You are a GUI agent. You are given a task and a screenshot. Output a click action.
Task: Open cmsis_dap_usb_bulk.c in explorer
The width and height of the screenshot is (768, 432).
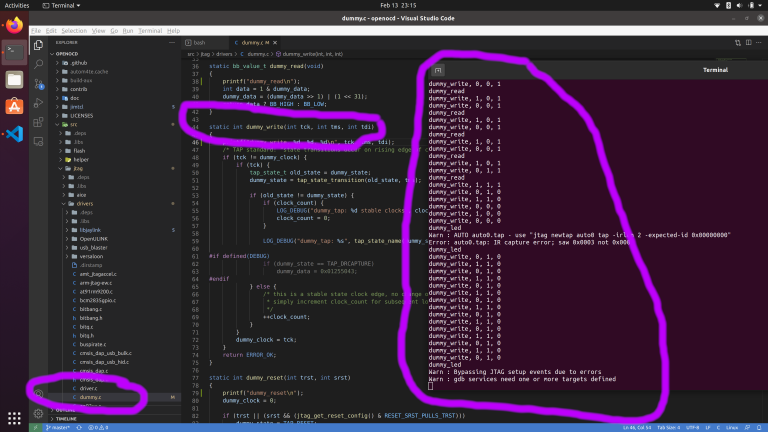click(105, 353)
